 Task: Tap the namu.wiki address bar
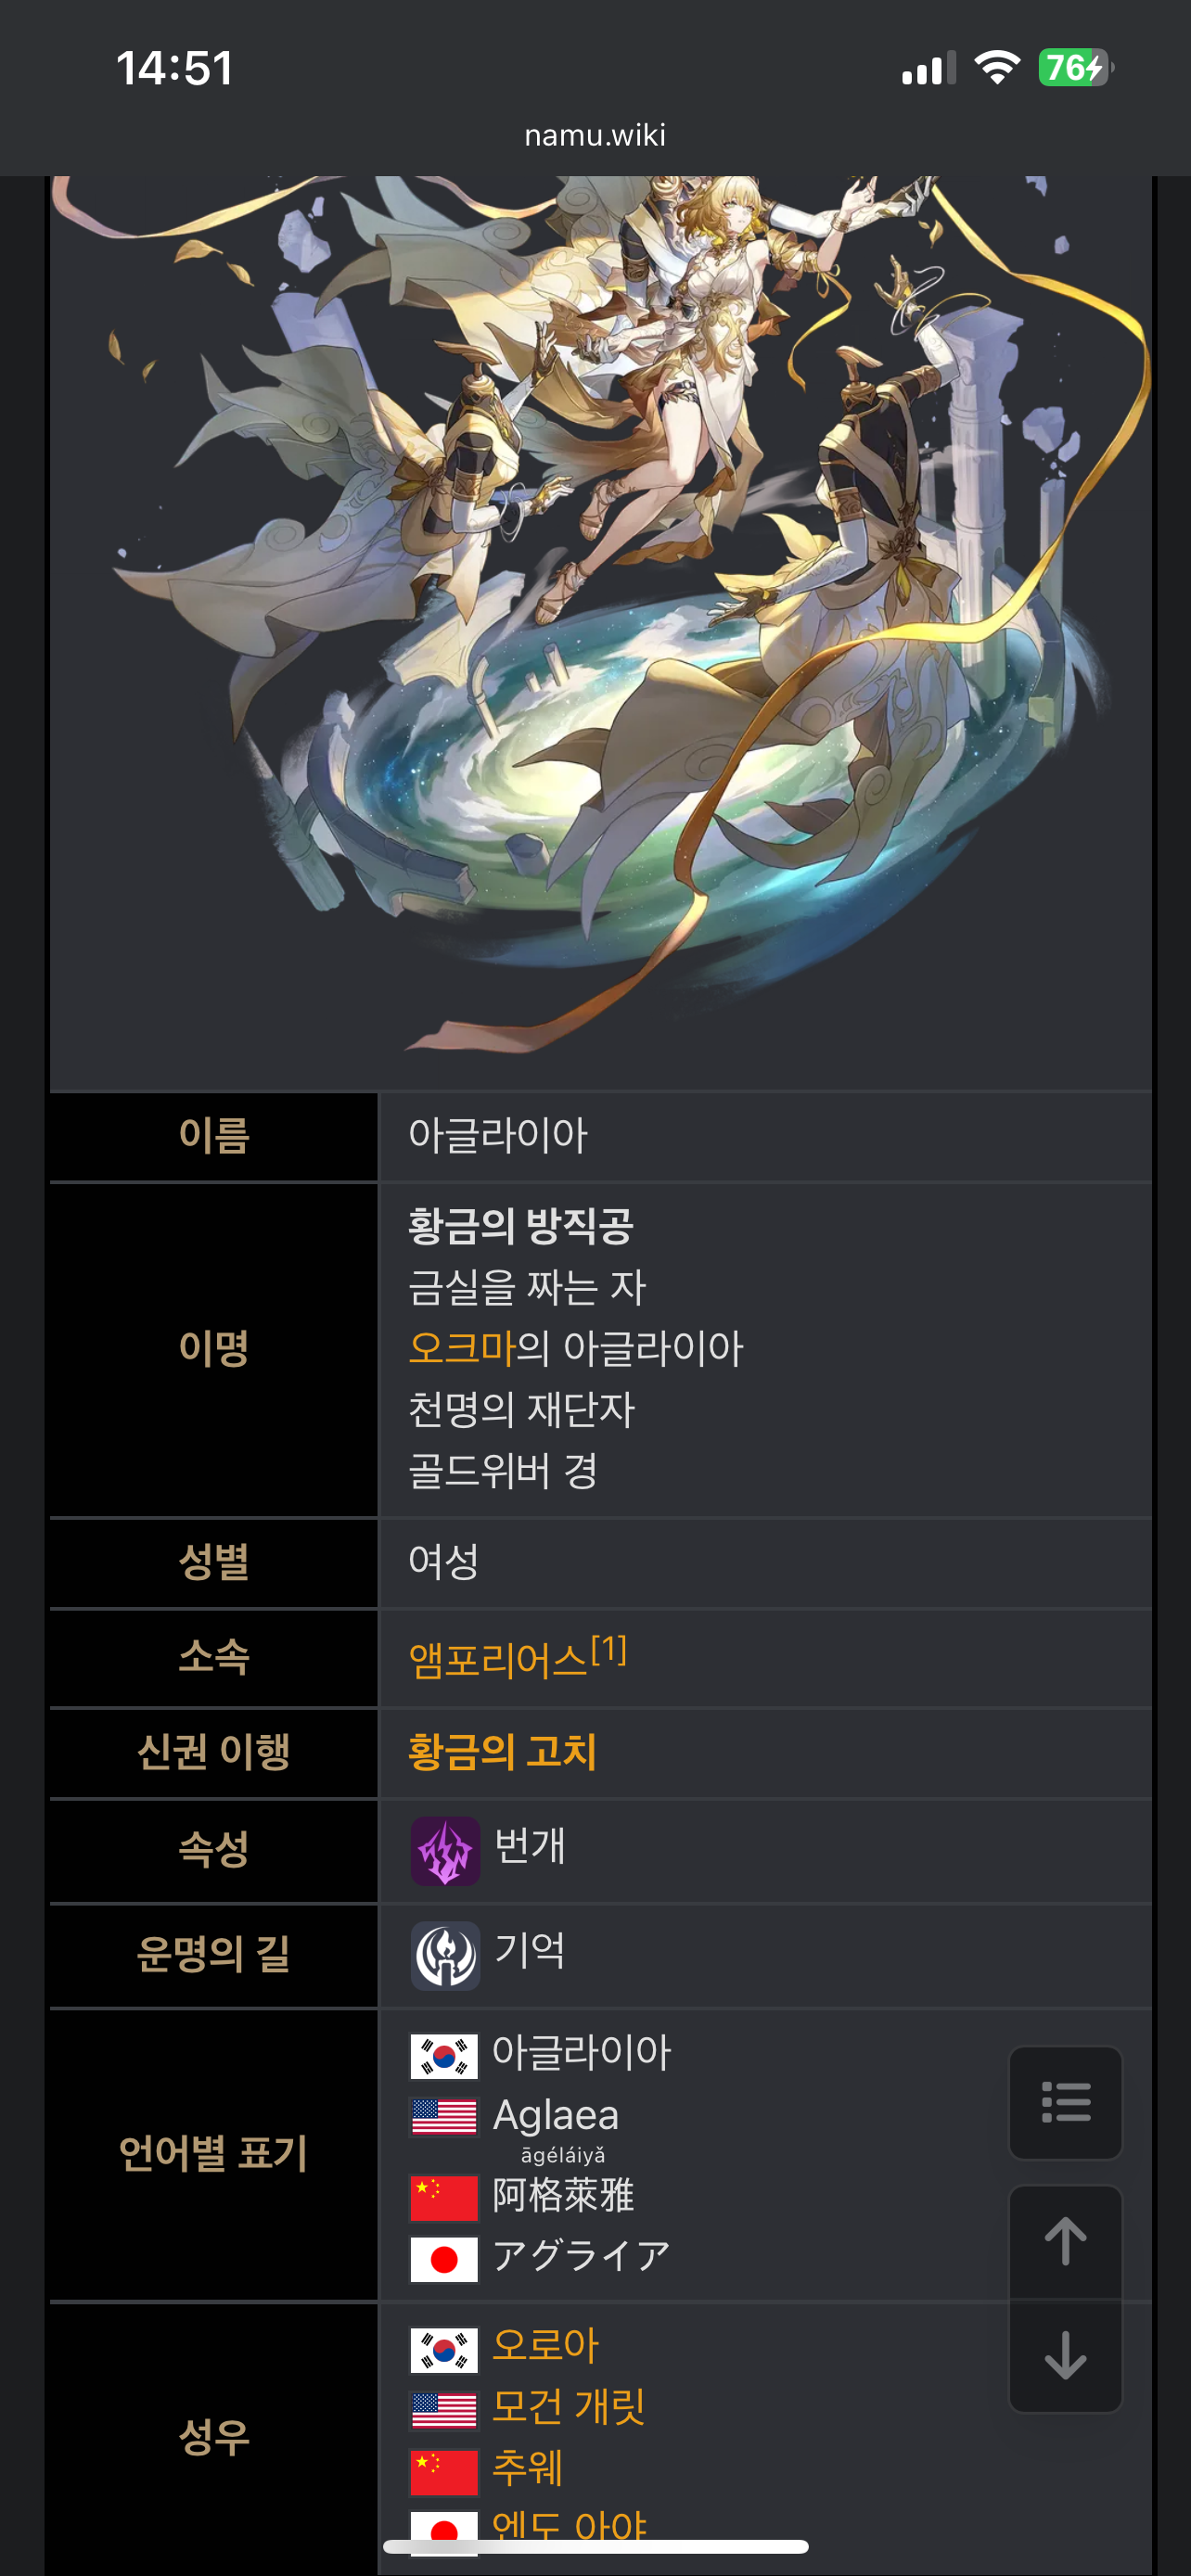595,135
